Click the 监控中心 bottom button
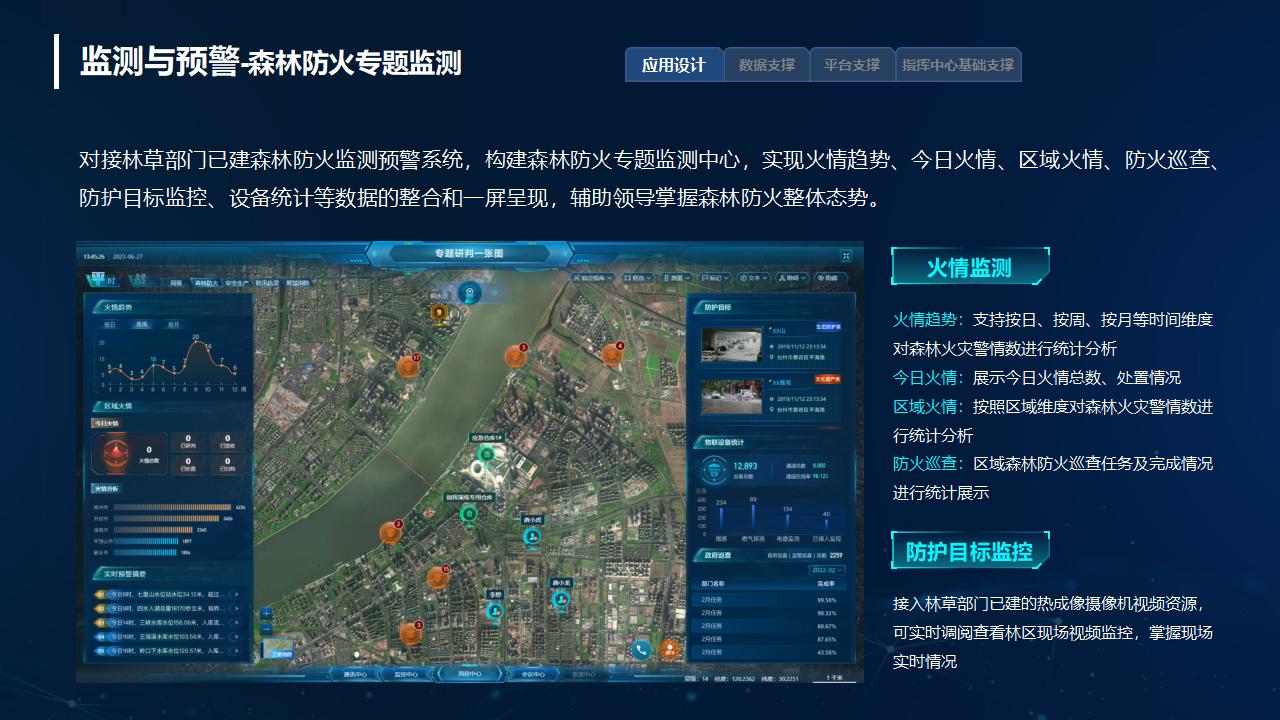The width and height of the screenshot is (1280, 720). 407,674
